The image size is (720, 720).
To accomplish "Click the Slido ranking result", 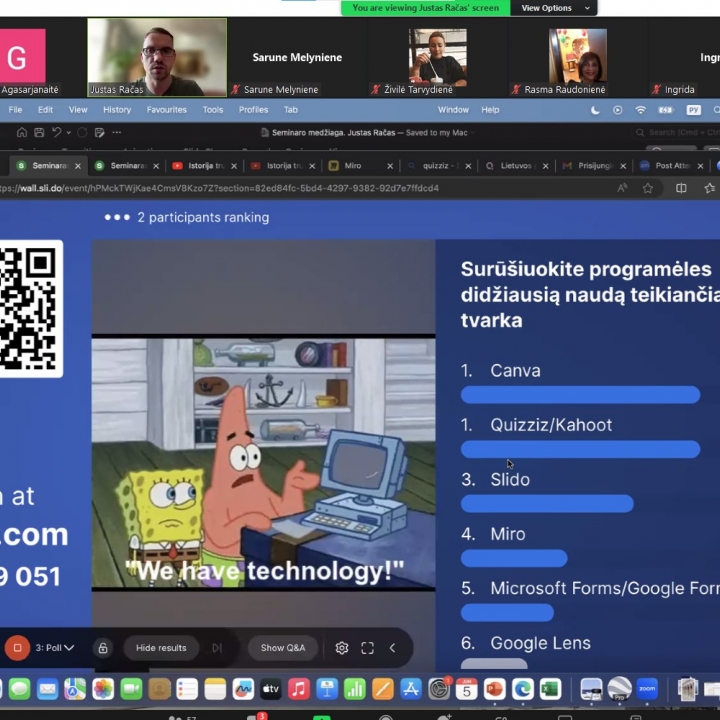I will point(547,491).
